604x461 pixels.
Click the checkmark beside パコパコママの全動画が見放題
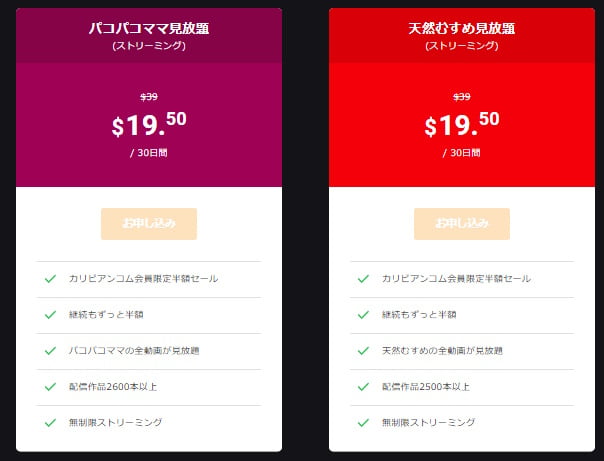click(50, 351)
